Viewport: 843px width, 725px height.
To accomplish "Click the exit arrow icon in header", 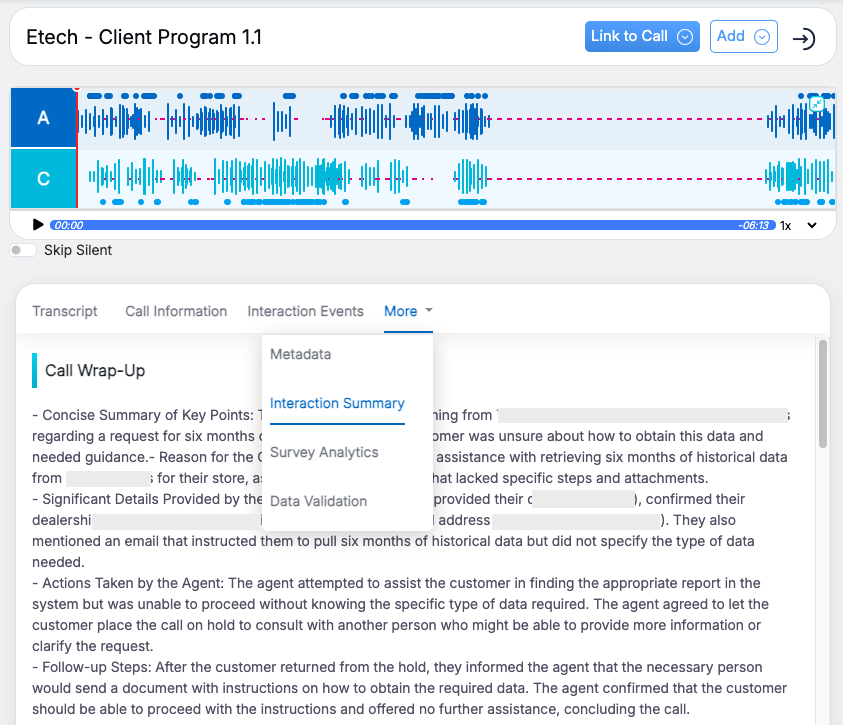I will pyautogui.click(x=803, y=38).
